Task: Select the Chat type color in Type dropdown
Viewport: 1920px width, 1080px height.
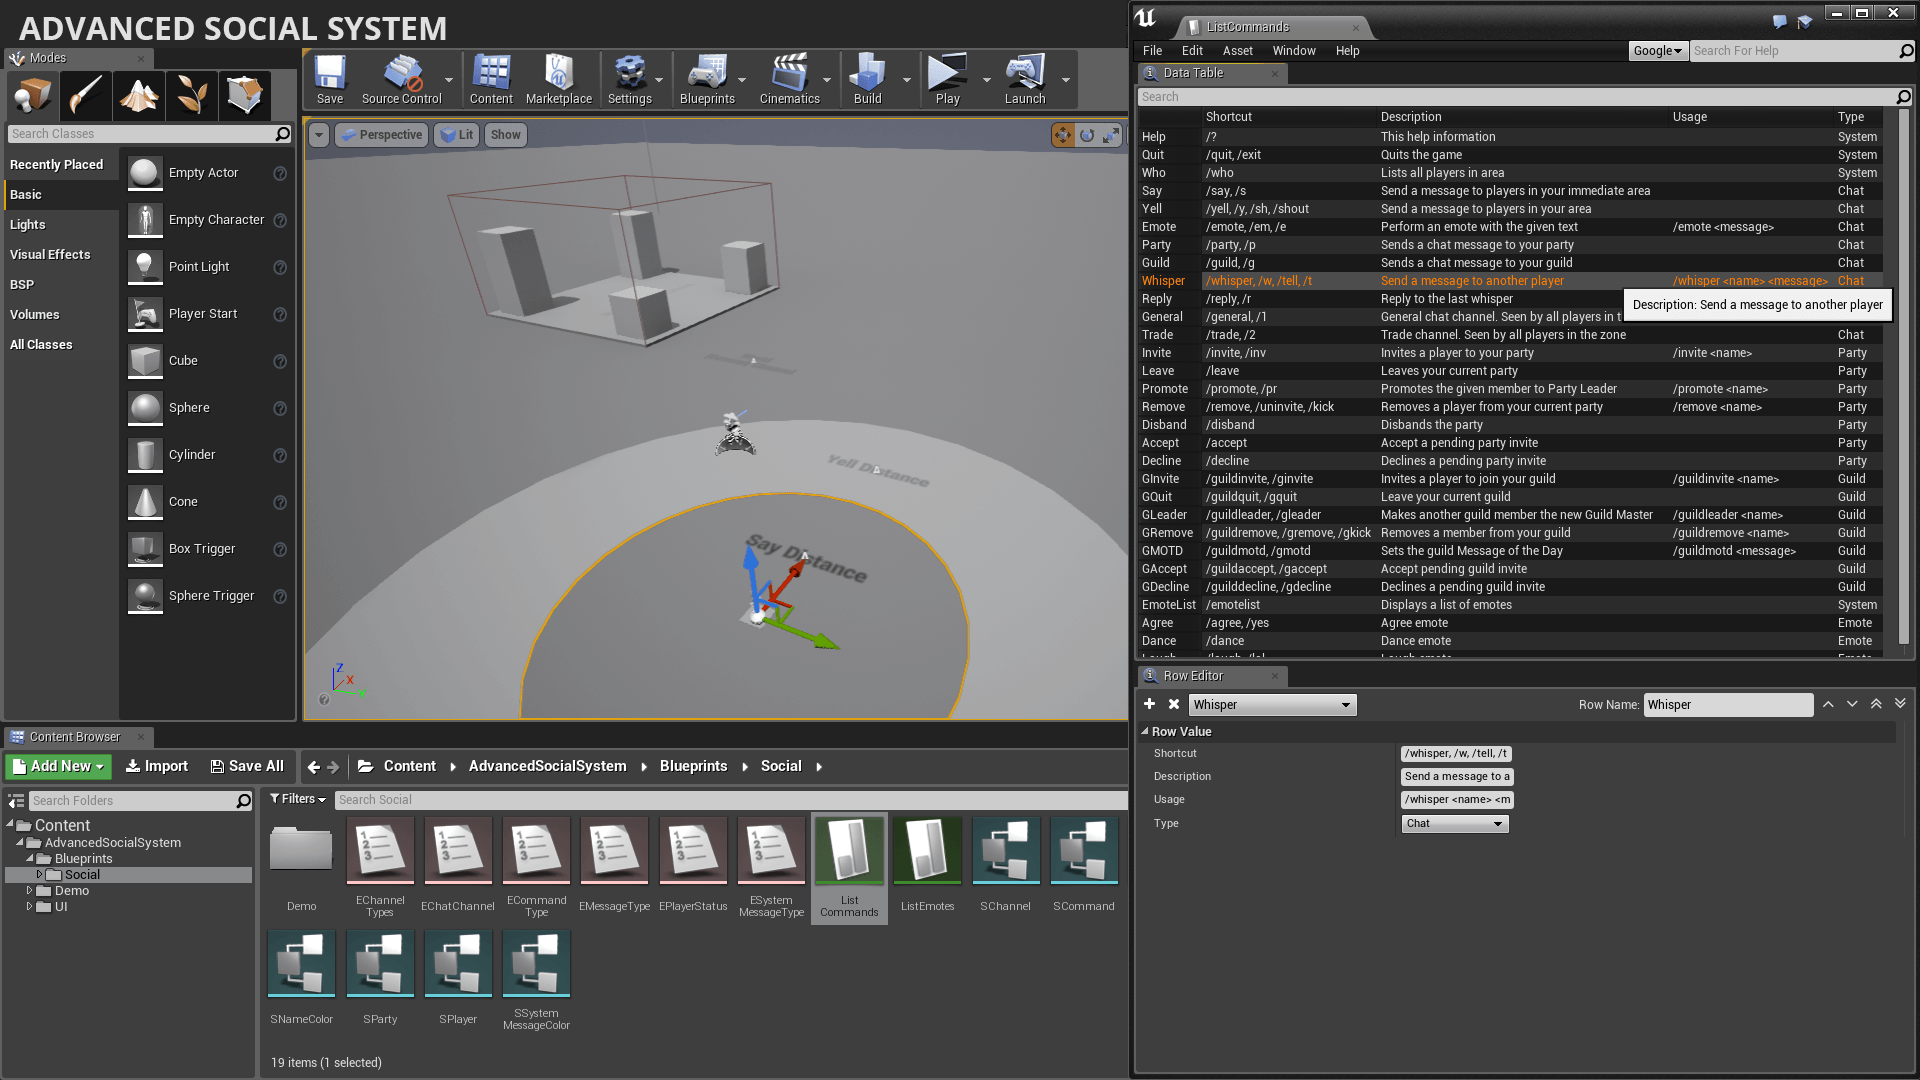Action: click(1451, 823)
